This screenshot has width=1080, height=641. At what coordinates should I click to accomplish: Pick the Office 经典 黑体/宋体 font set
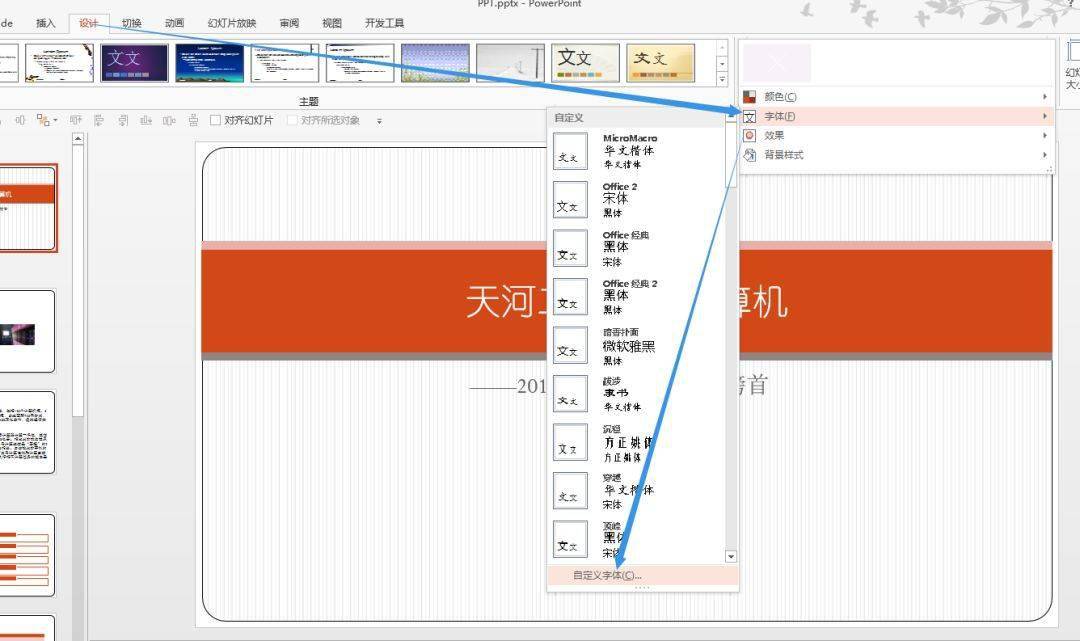click(x=636, y=249)
